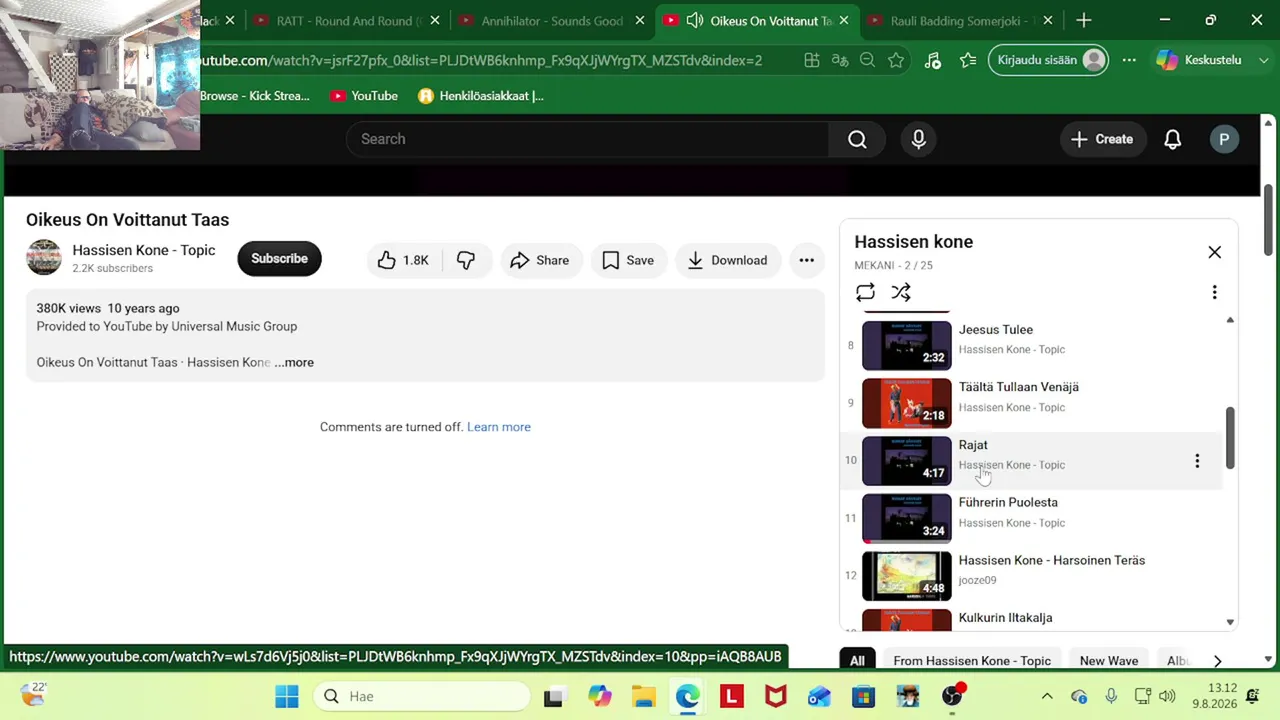Click the YouTube search magnifier button
This screenshot has height=720, width=1280.
pyautogui.click(x=857, y=139)
